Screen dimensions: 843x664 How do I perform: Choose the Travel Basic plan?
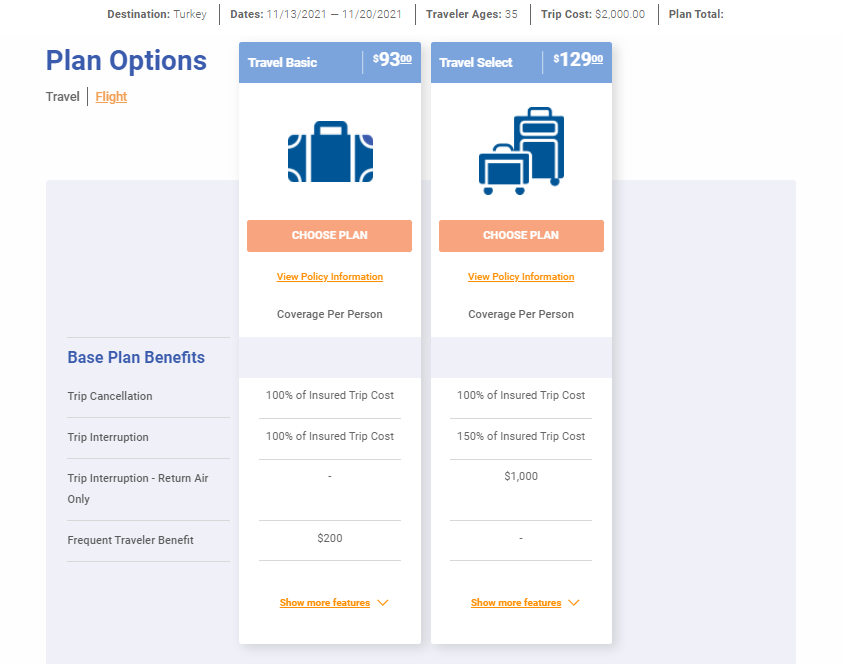point(330,235)
